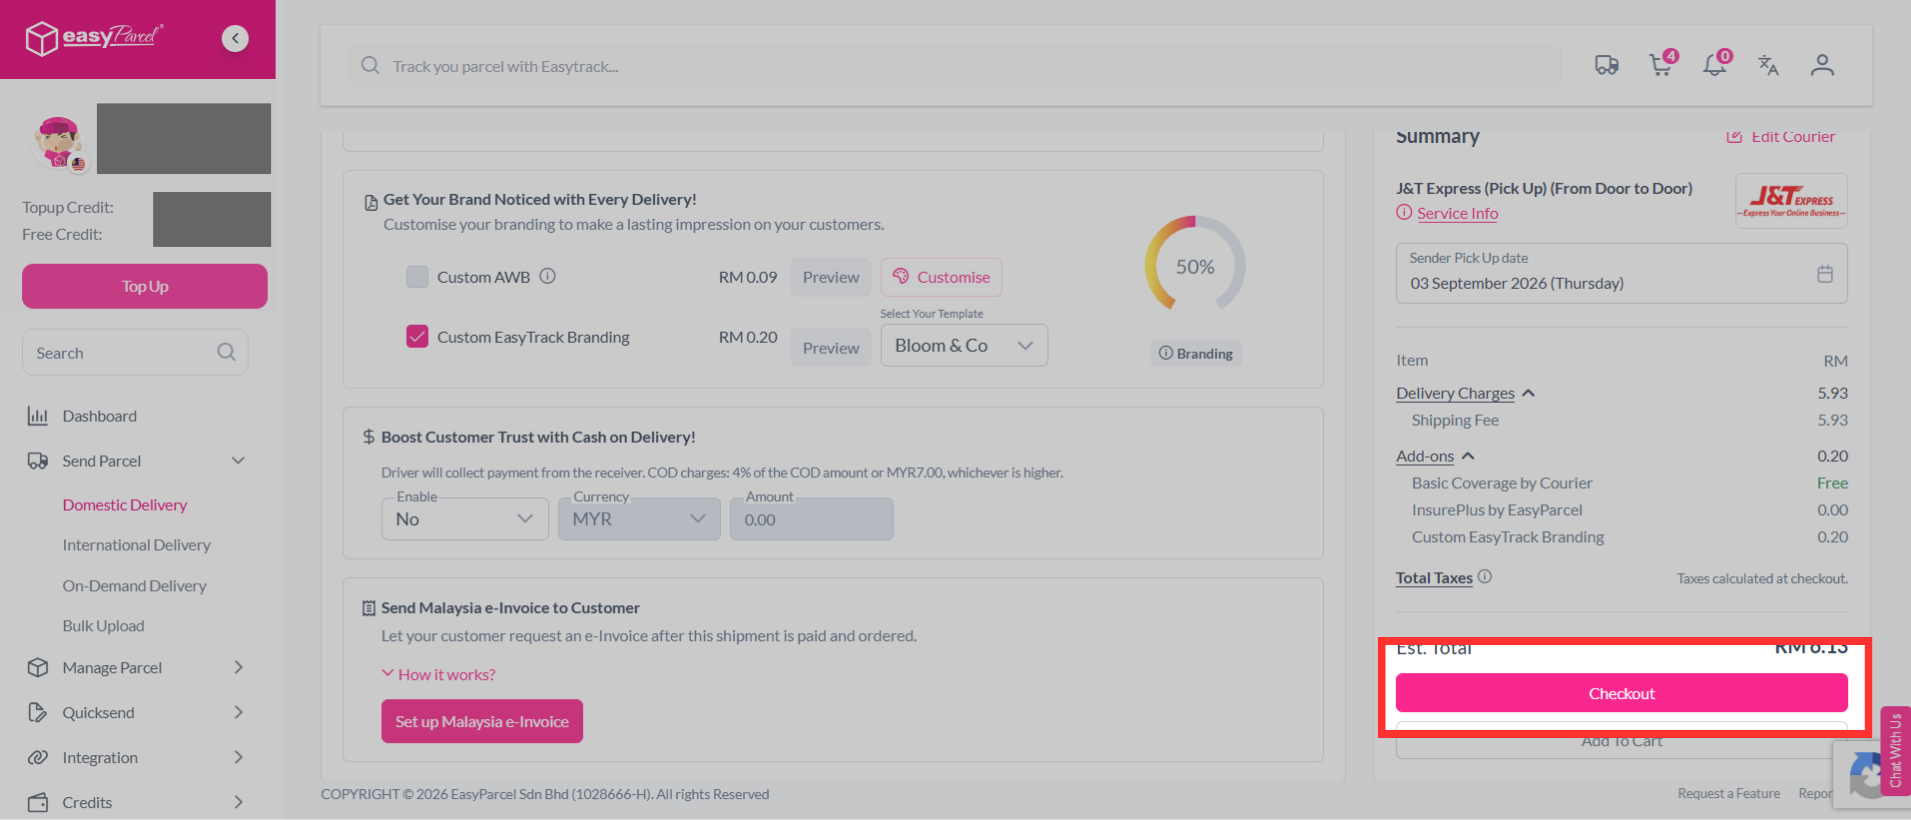
Task: Collapse the sidebar using the arrow button
Action: click(x=235, y=38)
